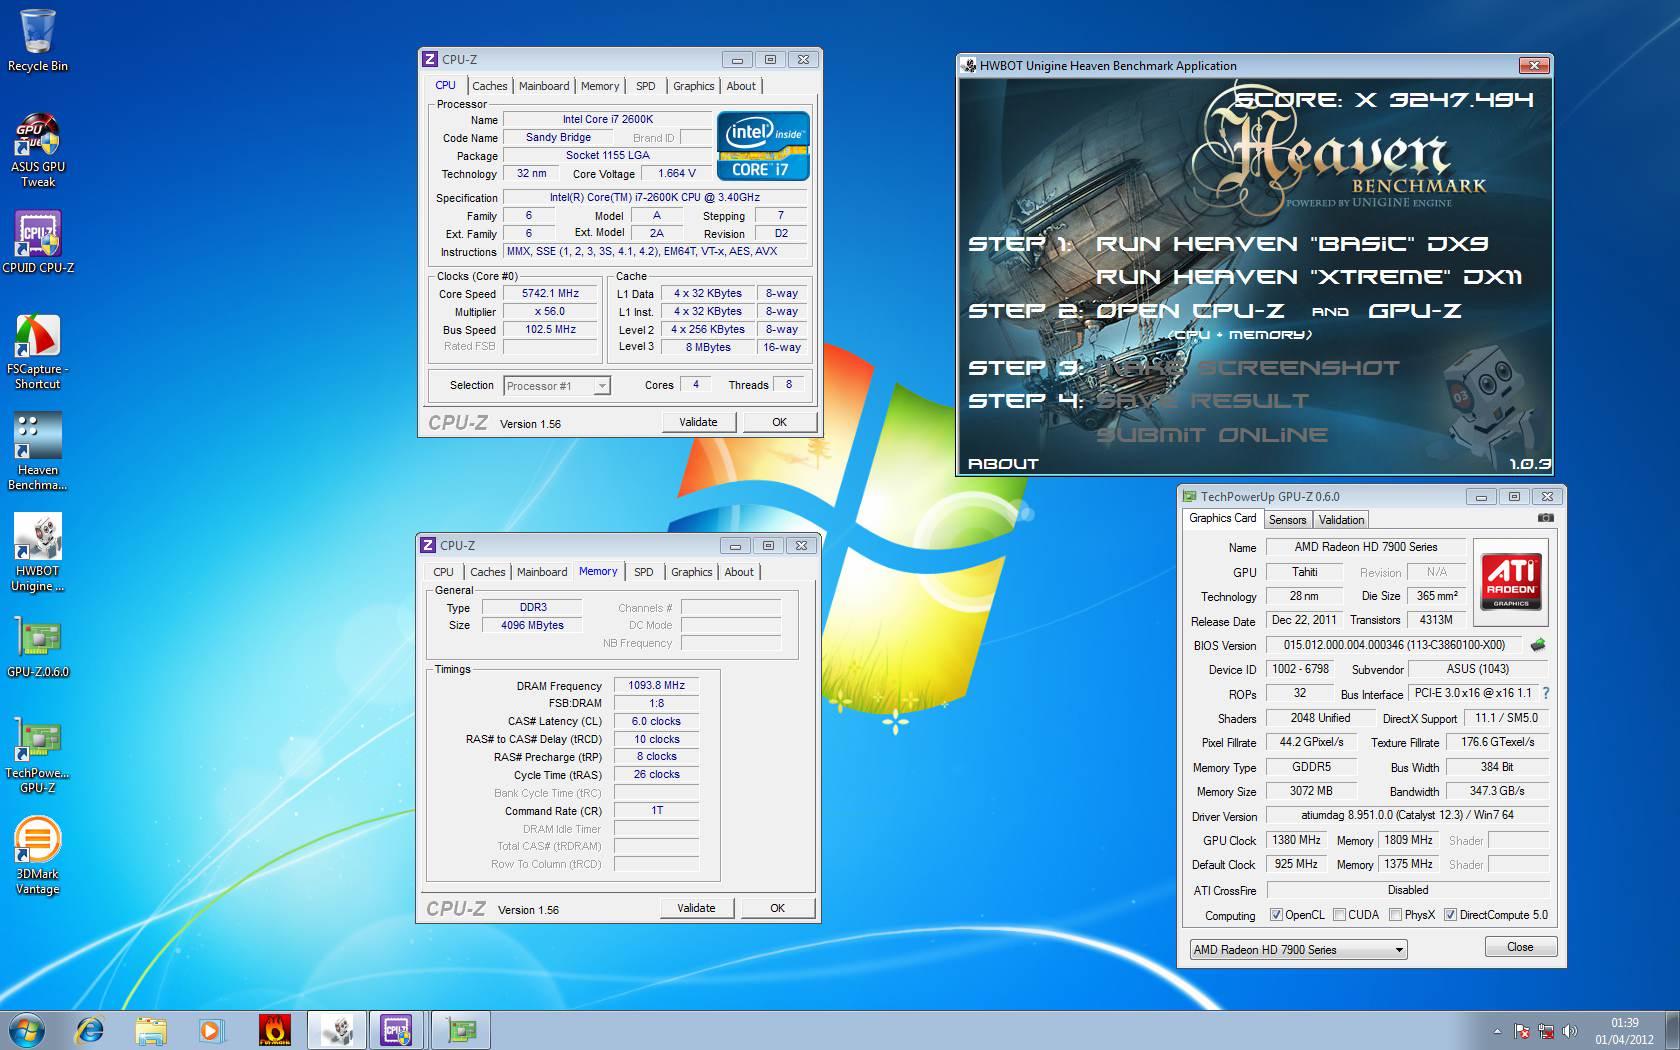Select HWBOT Unigine desktop icon
The image size is (1680, 1050).
coord(38,553)
